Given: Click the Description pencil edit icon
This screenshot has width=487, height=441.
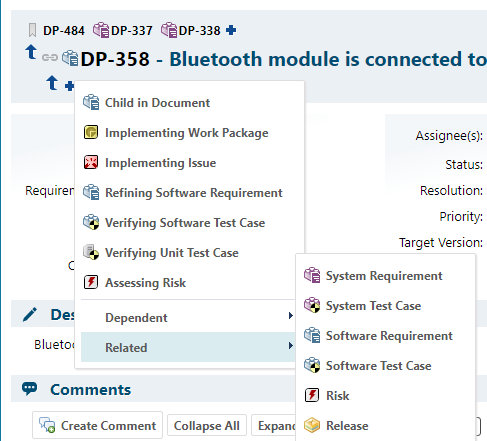Looking at the screenshot, I should coord(30,315).
